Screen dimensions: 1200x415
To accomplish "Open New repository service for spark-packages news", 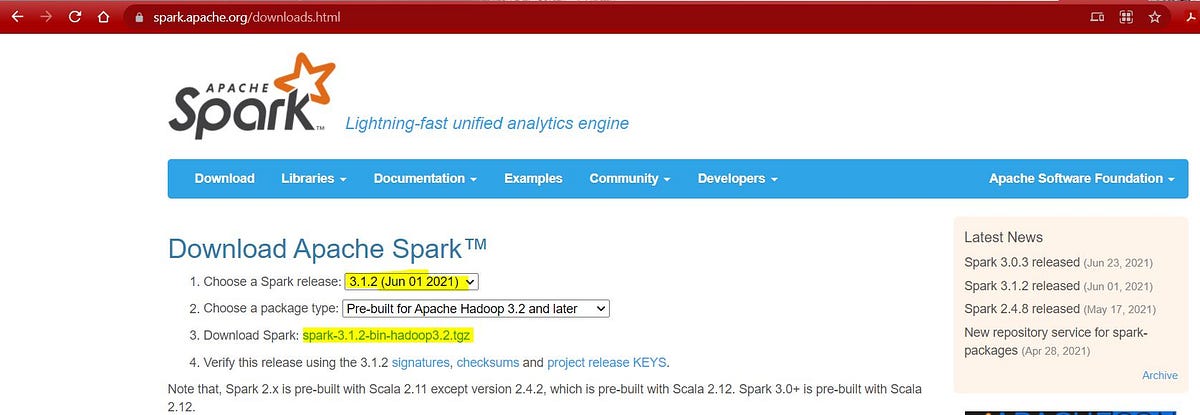I will (x=1056, y=341).
